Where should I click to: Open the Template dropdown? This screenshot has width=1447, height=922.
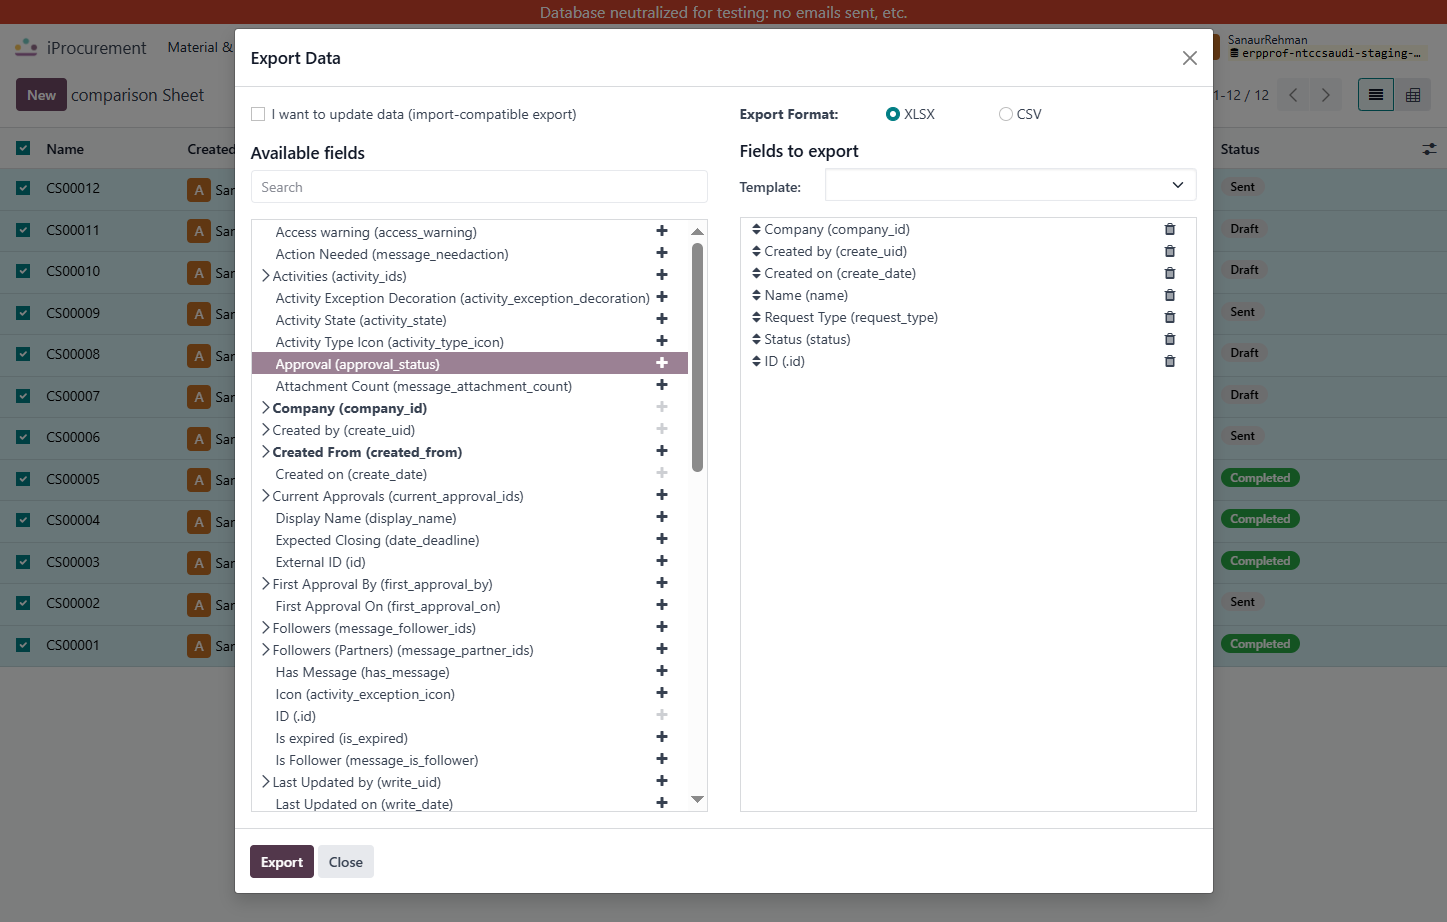tap(1010, 185)
